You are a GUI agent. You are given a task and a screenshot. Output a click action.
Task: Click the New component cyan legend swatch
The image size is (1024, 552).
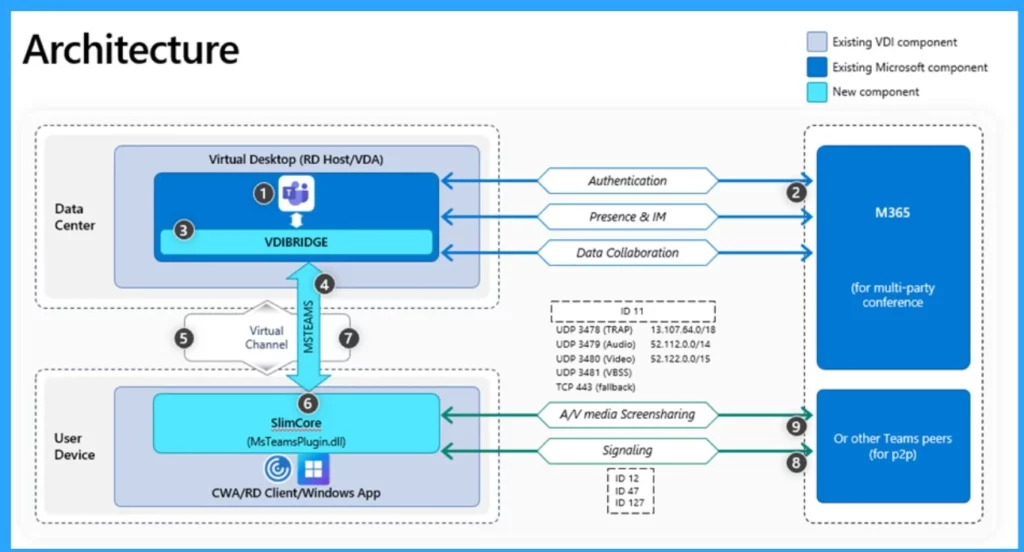pos(816,92)
